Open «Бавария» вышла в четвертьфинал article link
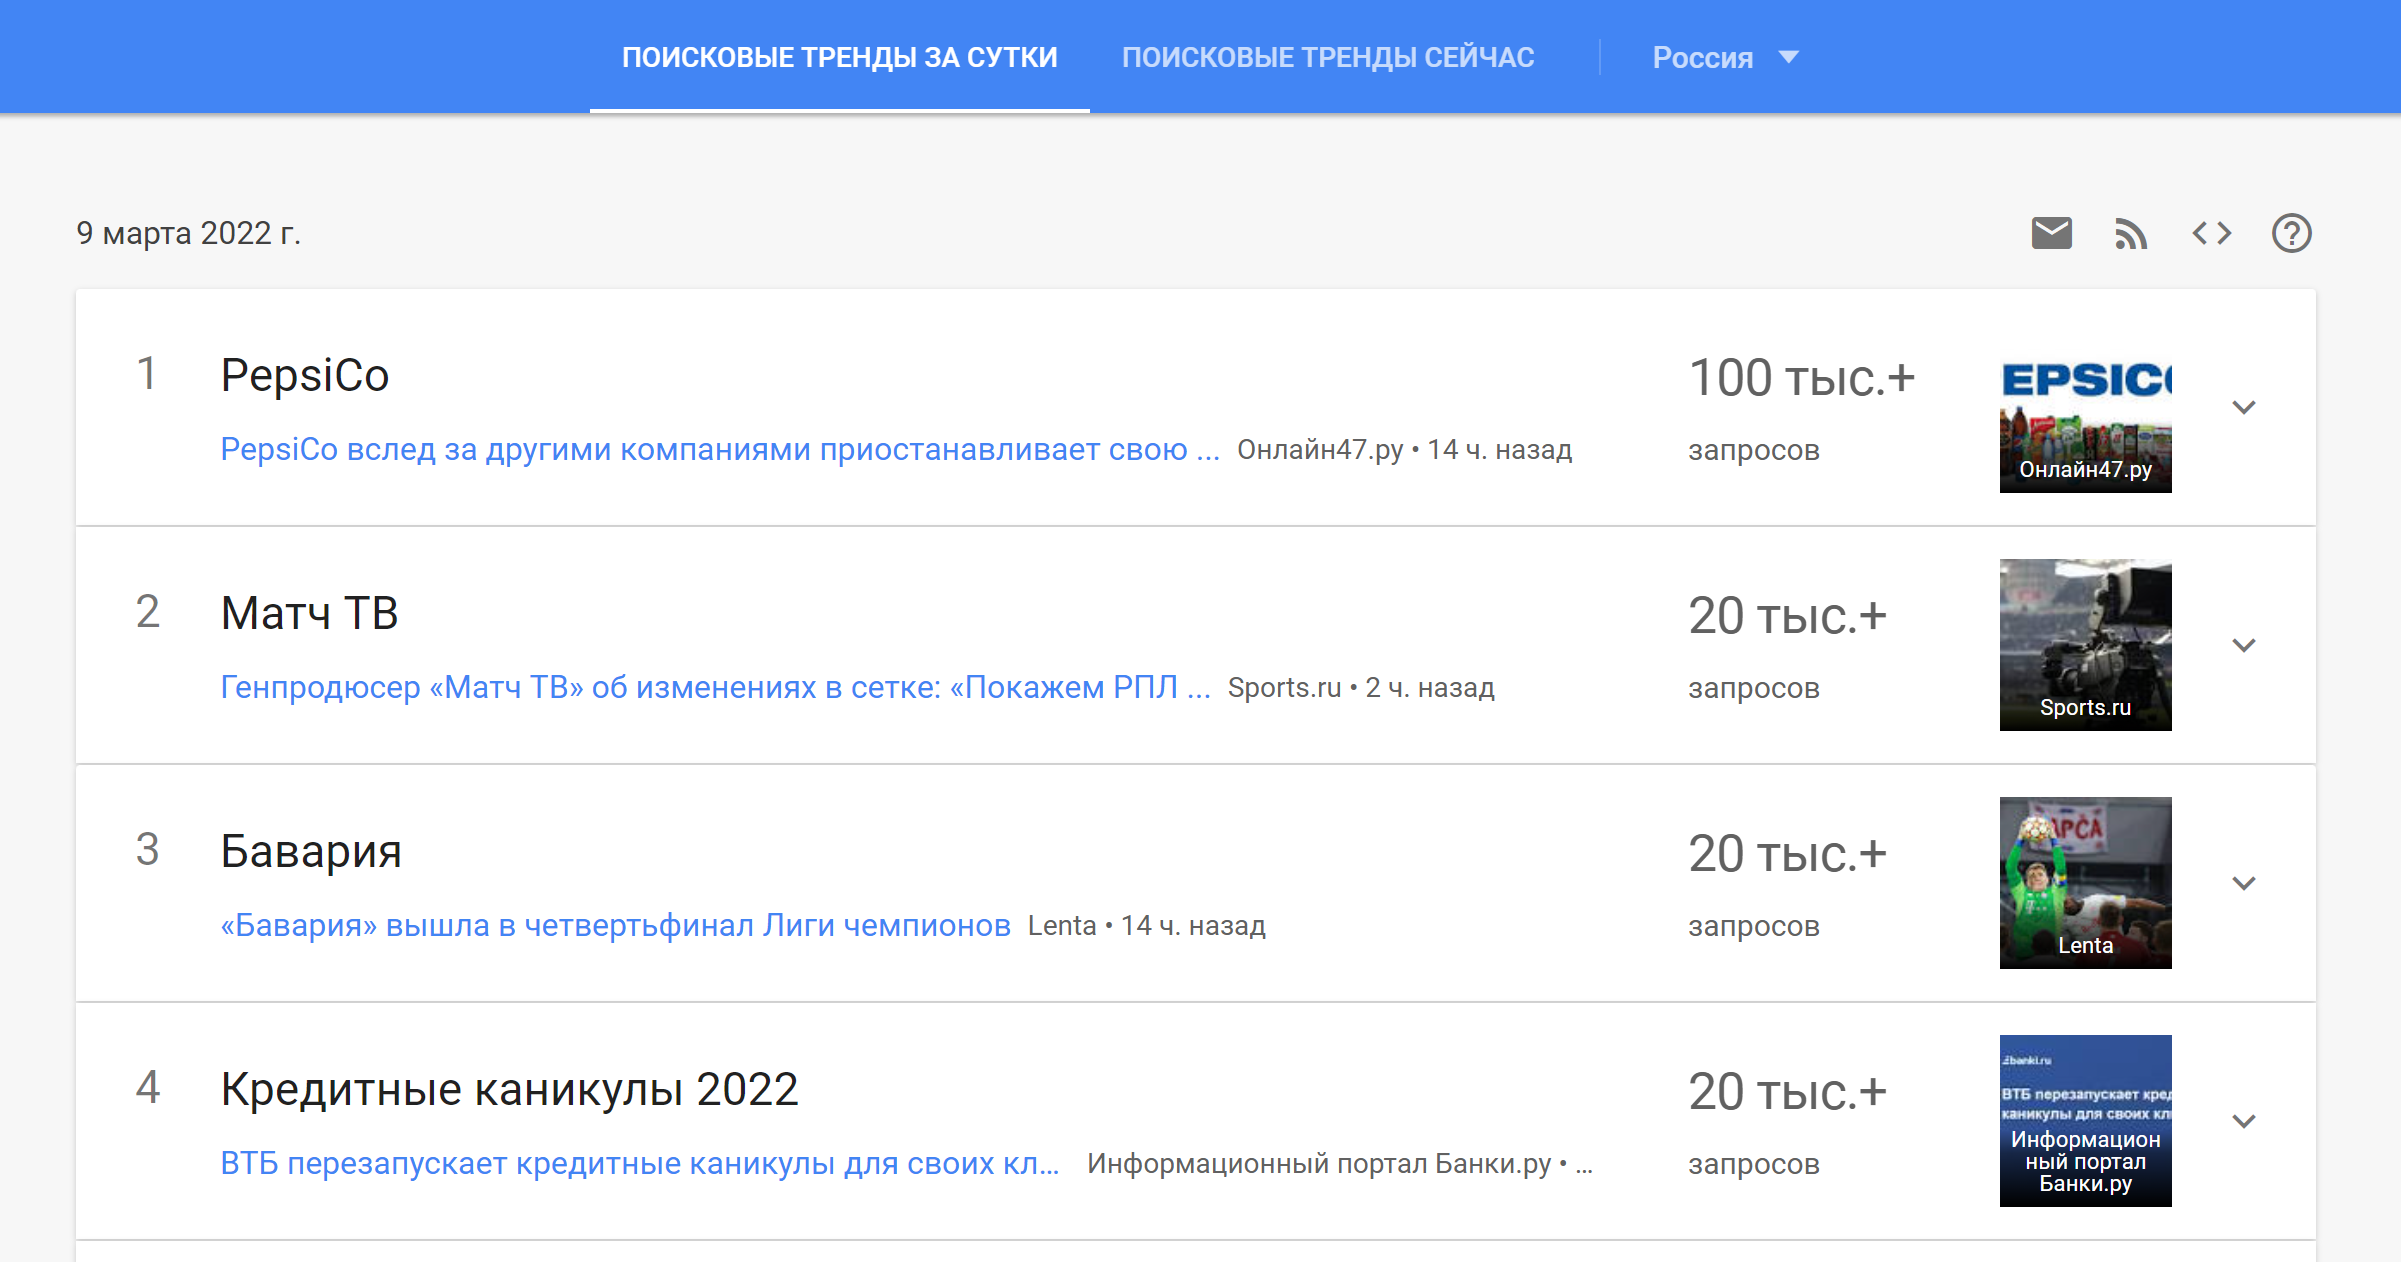The image size is (2401, 1262). (x=615, y=926)
